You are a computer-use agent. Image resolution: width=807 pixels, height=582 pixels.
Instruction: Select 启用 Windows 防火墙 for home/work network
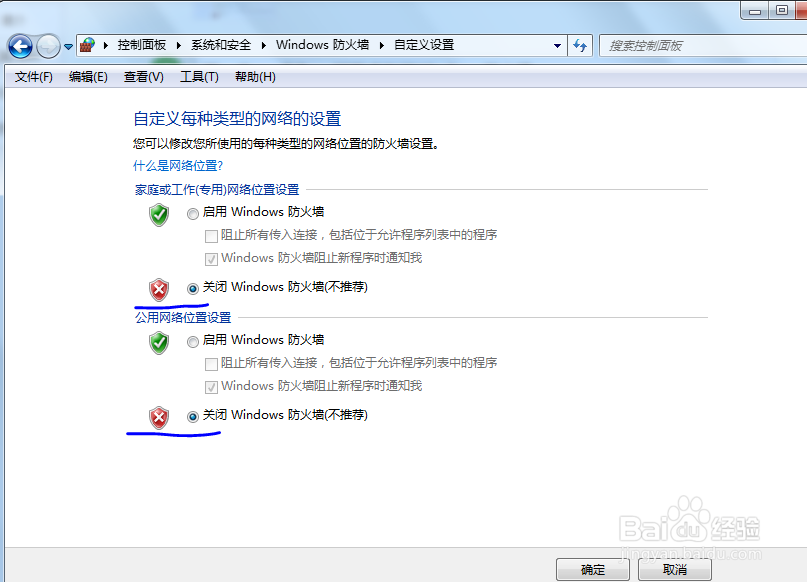pyautogui.click(x=192, y=214)
